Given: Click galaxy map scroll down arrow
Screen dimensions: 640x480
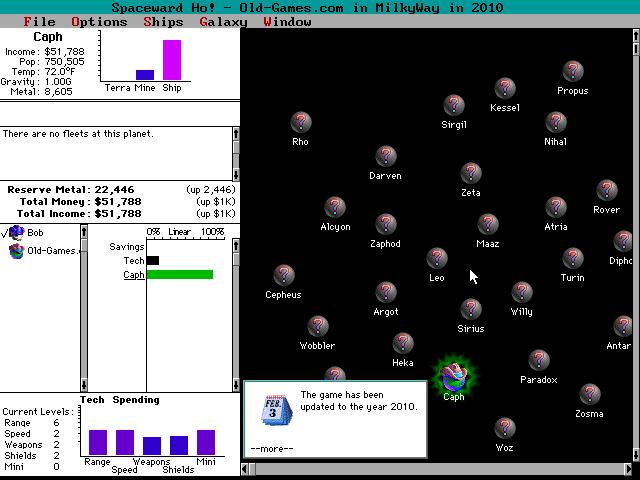Looking at the screenshot, I should click(x=636, y=454).
